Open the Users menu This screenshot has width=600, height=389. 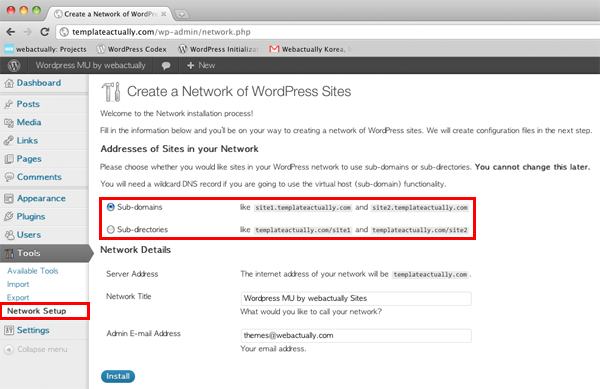[29, 235]
